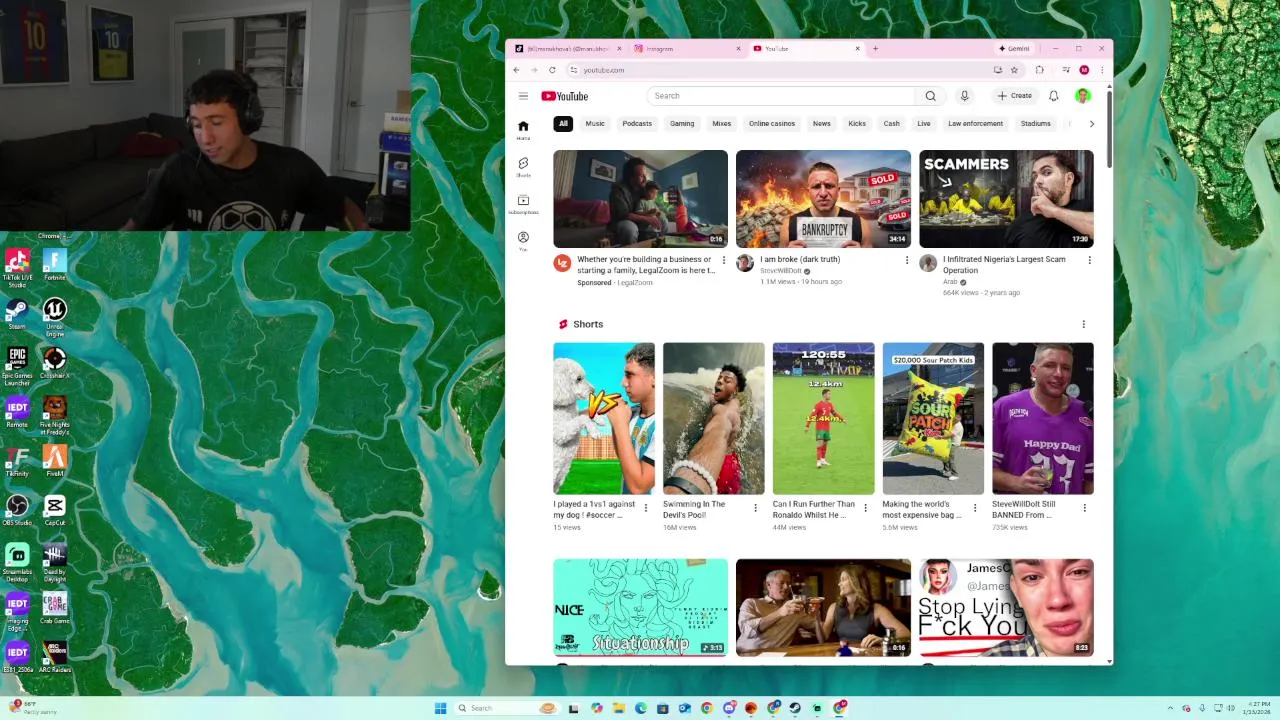Click the YouTube search input field
This screenshot has height=720, width=1280.
pos(781,96)
